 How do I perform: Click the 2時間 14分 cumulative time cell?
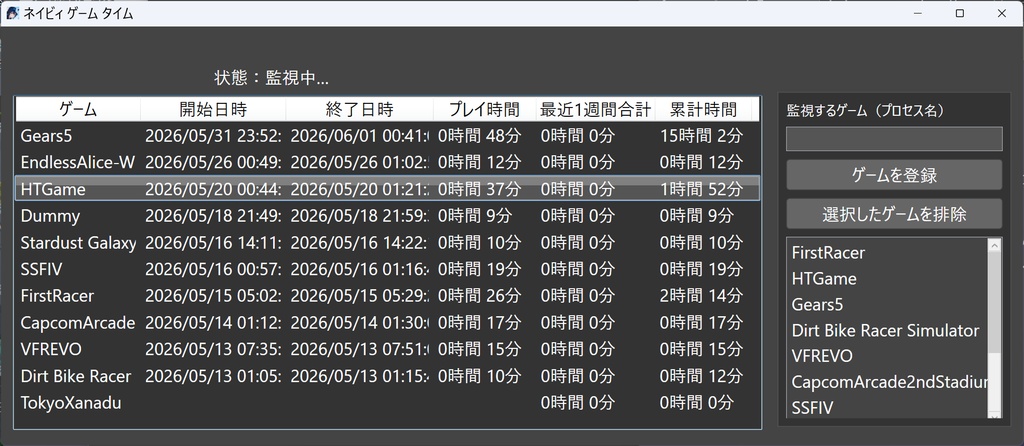tap(701, 296)
